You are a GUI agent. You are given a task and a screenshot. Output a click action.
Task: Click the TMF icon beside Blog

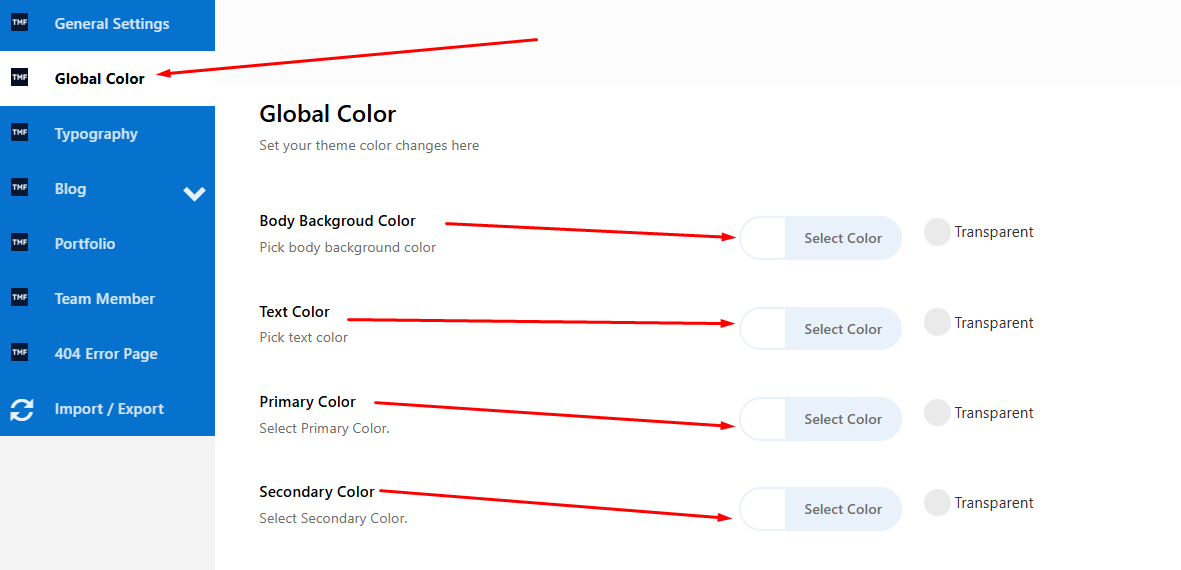pyautogui.click(x=20, y=187)
